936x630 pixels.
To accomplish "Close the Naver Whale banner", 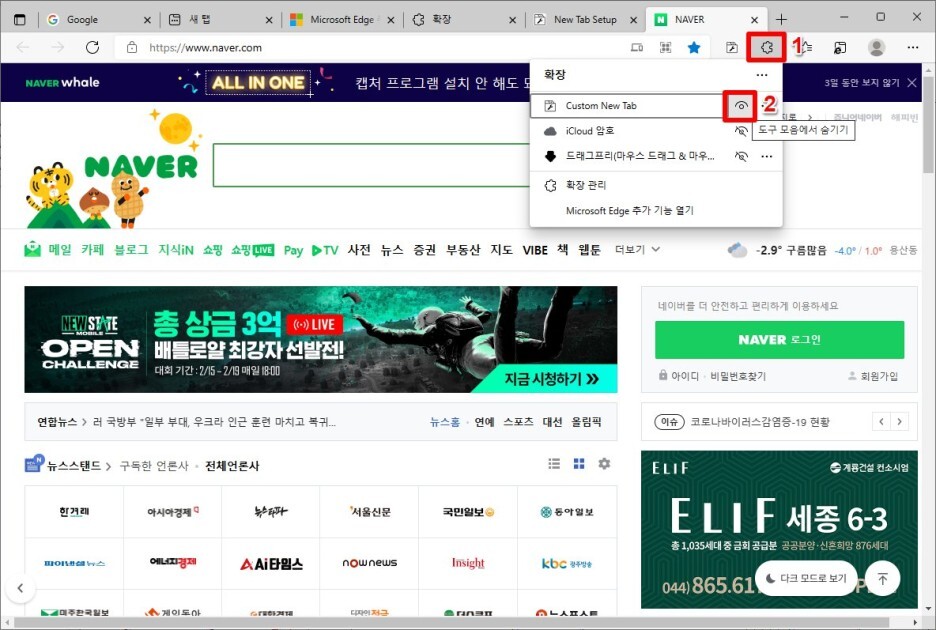I will coord(912,82).
